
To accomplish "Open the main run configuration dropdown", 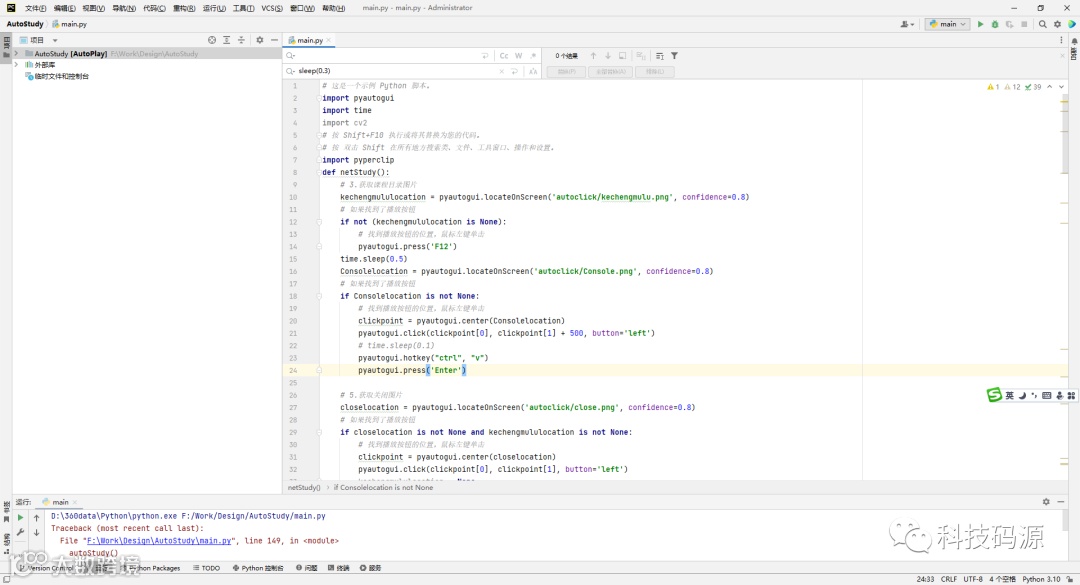I will 947,24.
